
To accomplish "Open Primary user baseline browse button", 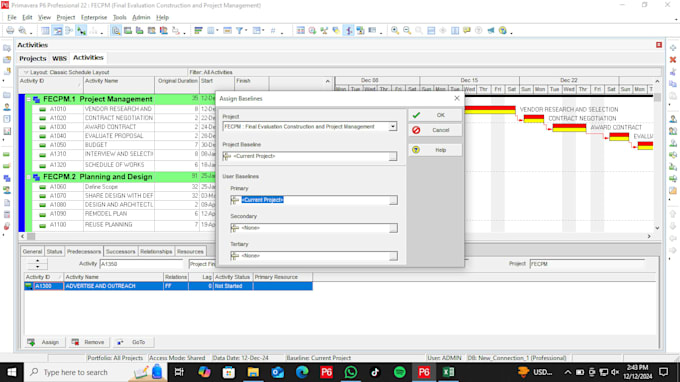I will 393,200.
